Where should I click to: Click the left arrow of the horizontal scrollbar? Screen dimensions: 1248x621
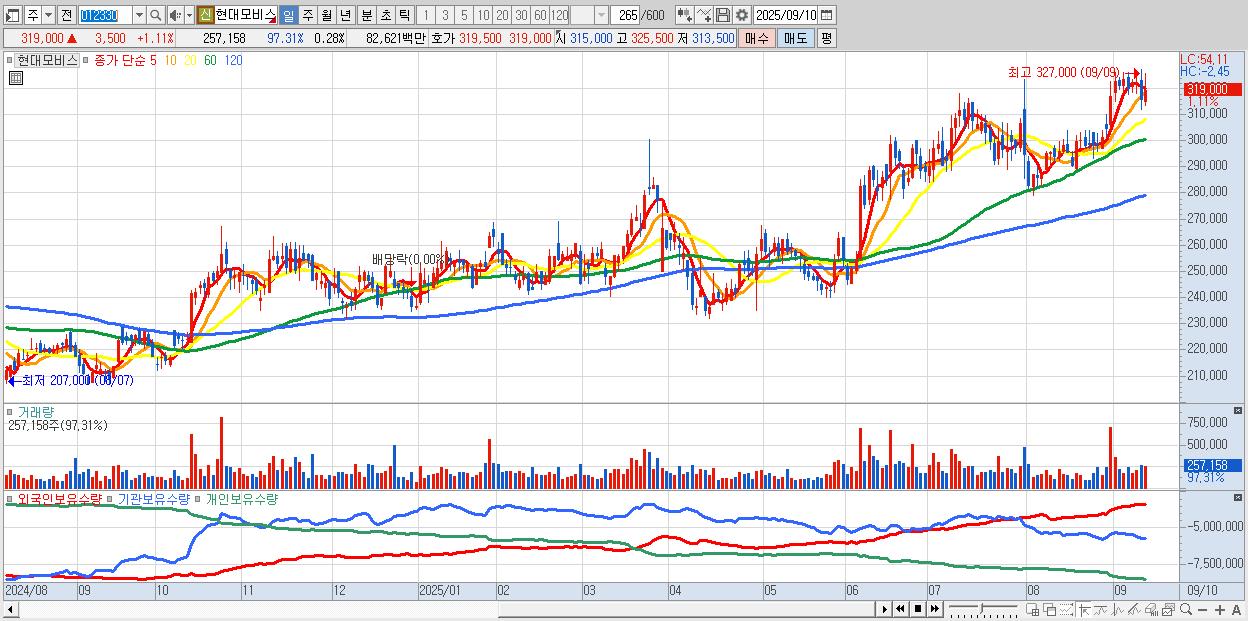[x=11, y=609]
